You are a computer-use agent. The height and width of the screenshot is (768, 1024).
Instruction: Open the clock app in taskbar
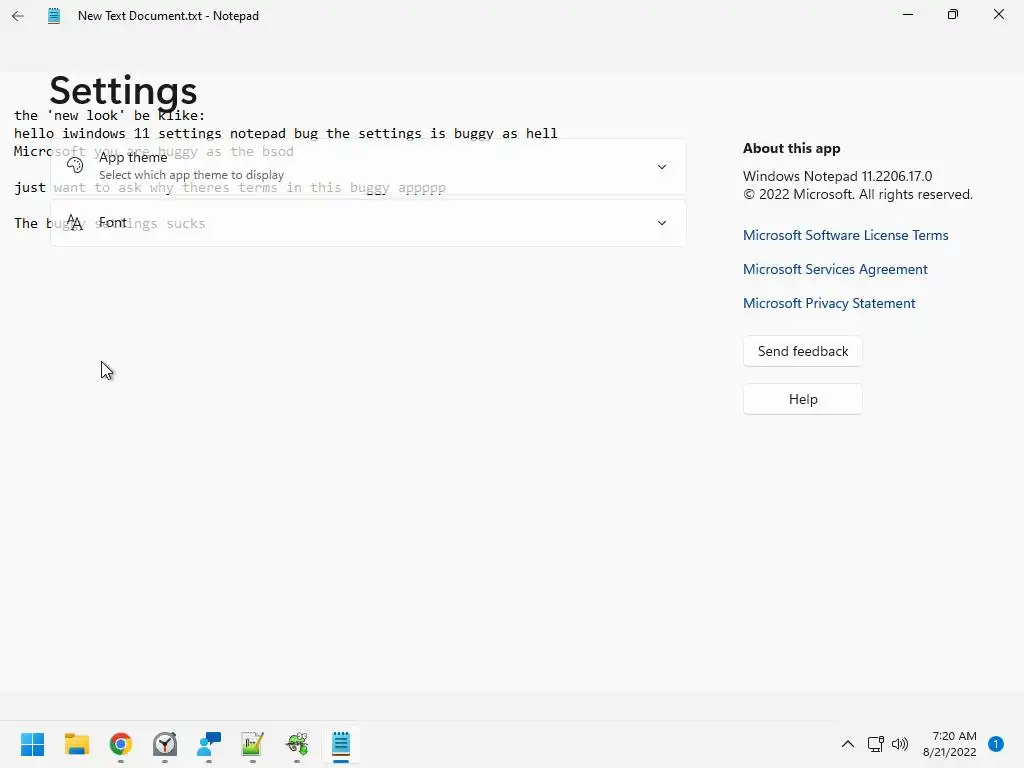coord(165,744)
